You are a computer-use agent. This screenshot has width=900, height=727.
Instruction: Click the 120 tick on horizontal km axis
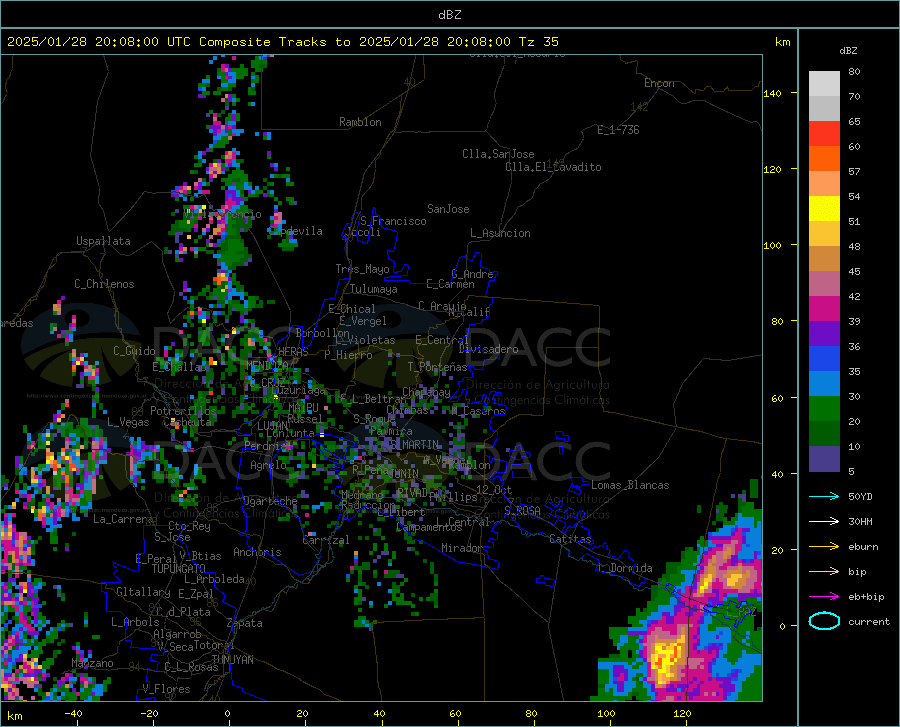682,714
